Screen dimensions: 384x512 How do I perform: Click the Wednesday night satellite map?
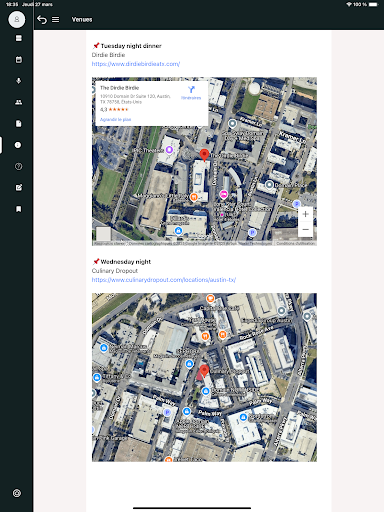pyautogui.click(x=204, y=377)
